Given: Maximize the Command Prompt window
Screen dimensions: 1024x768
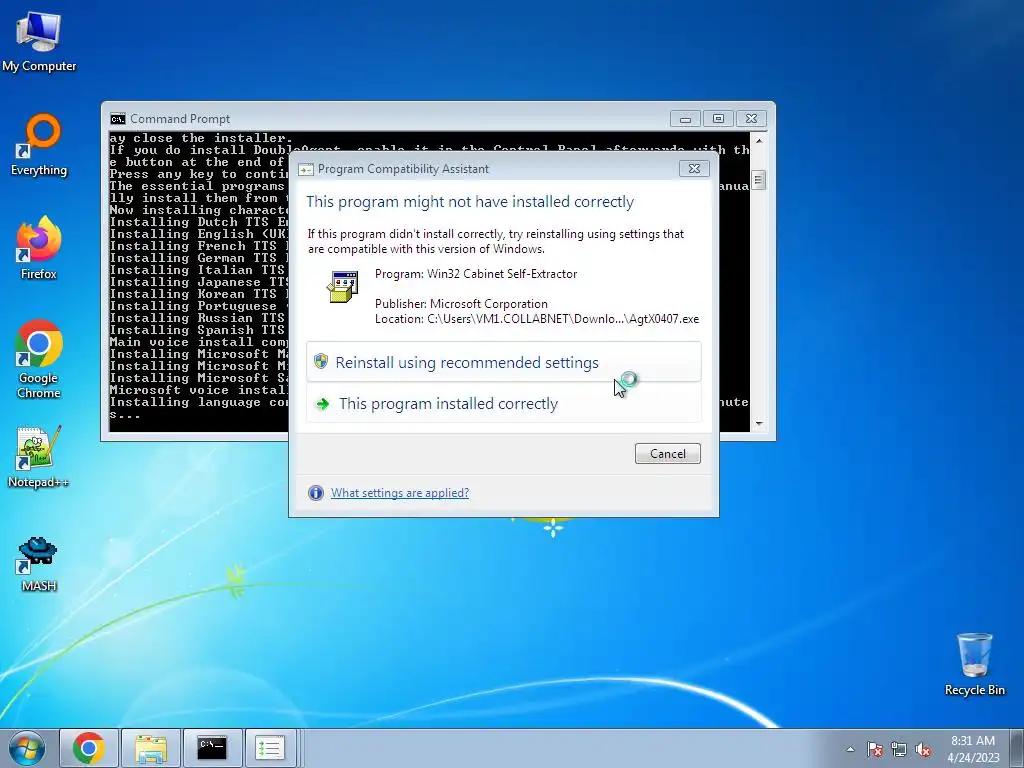Looking at the screenshot, I should 718,119.
